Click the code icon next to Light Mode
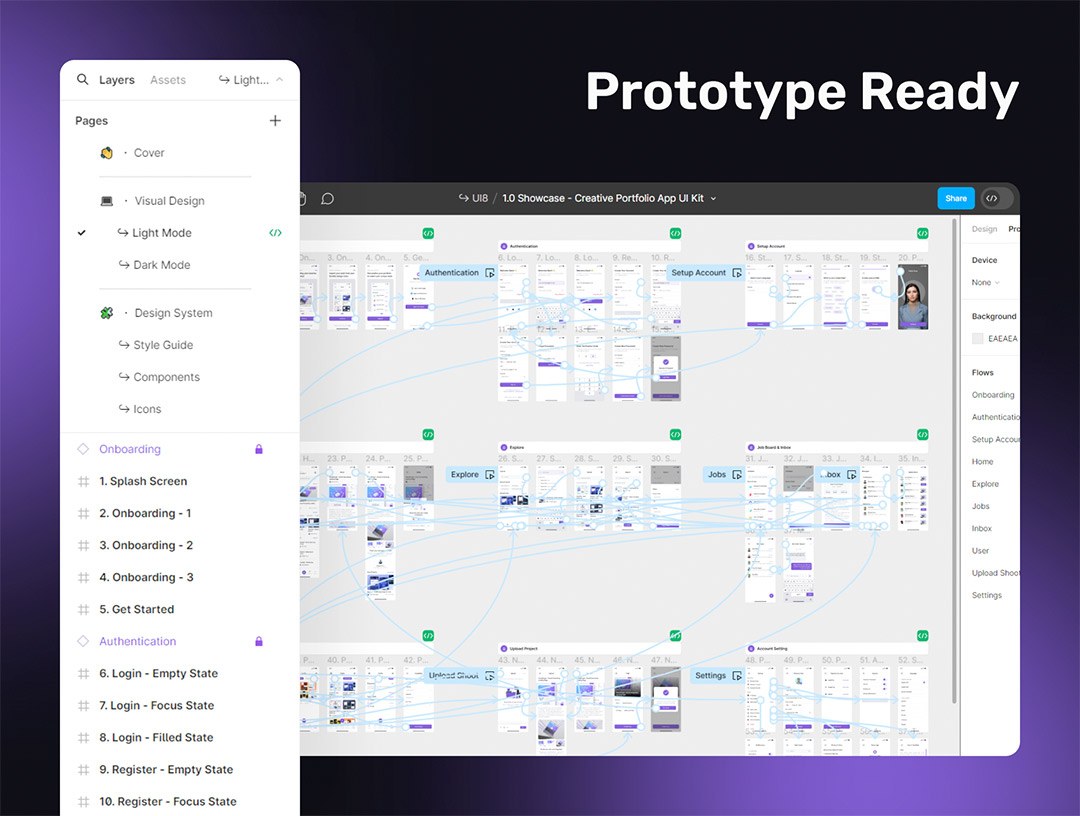Viewport: 1080px width, 816px height. [275, 233]
